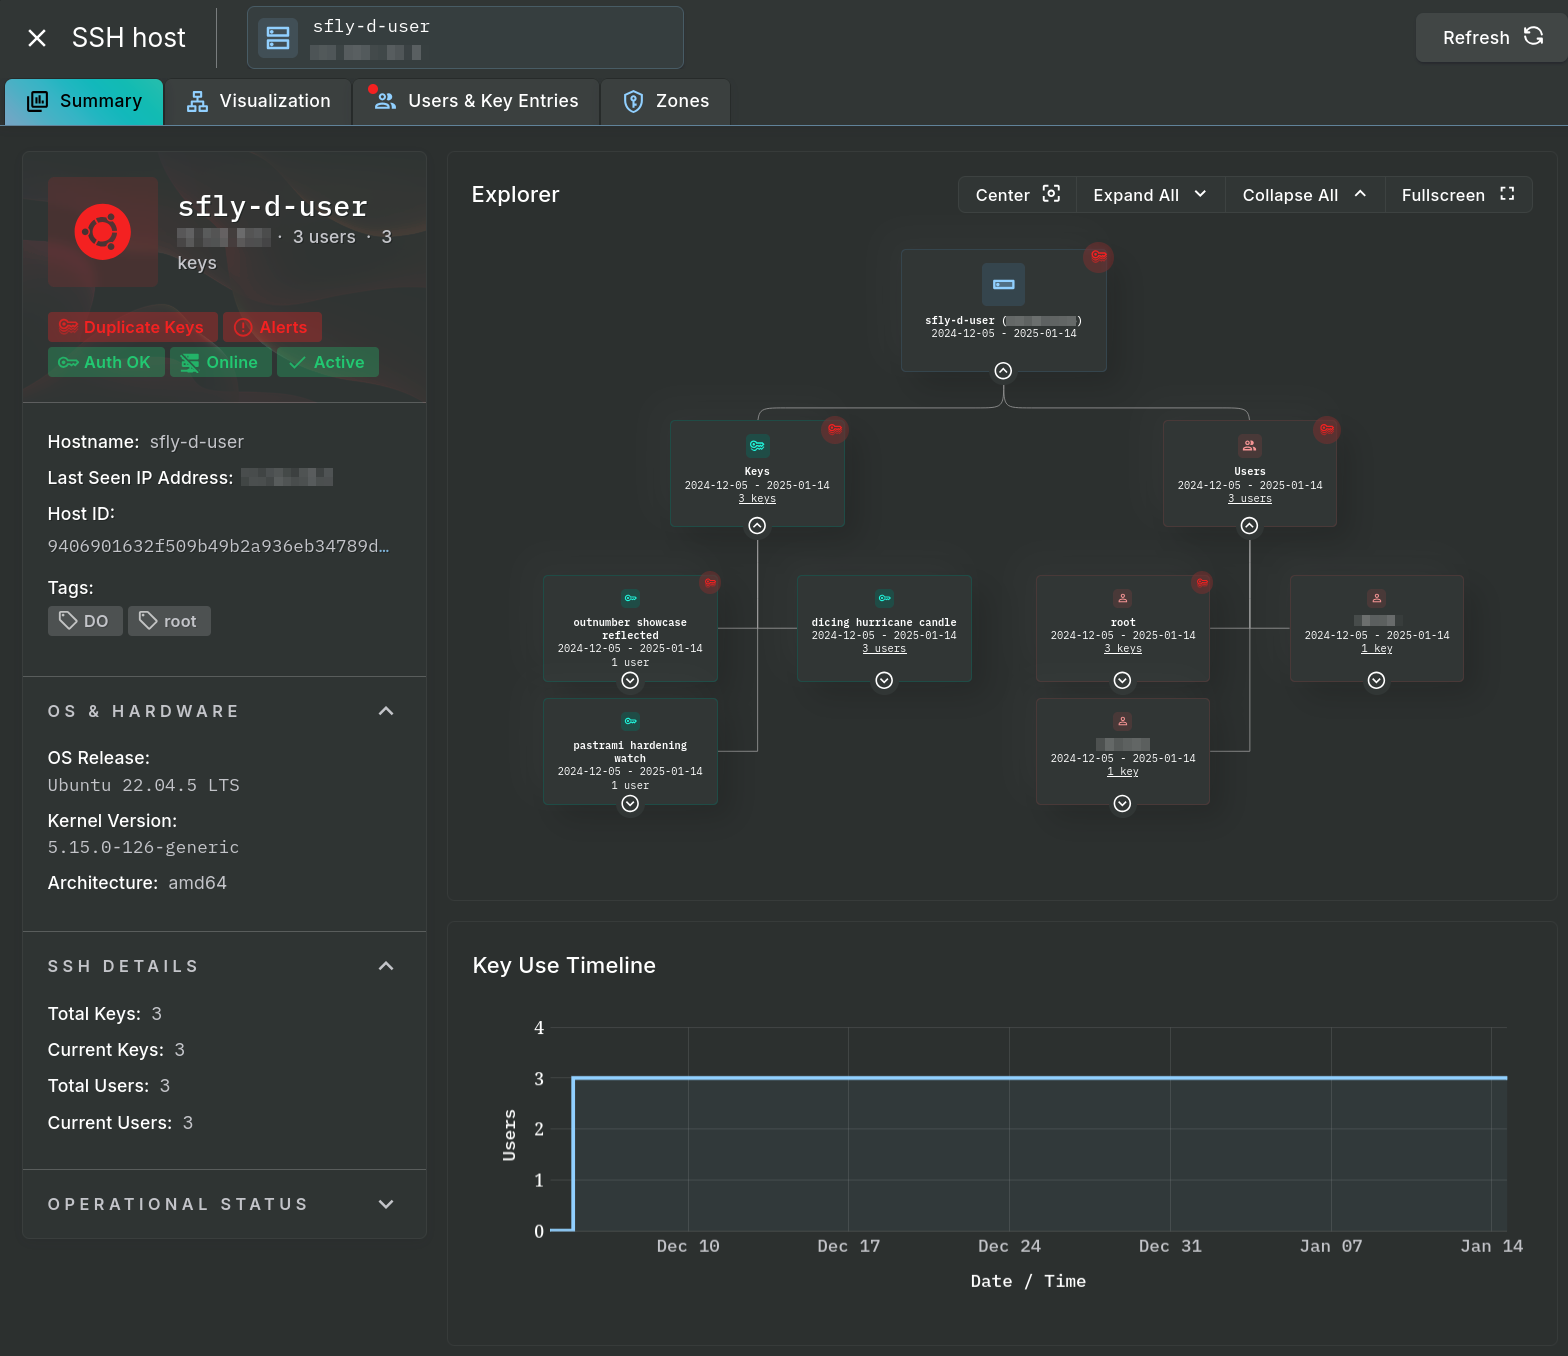Expand the dicing hurricane candle node
The width and height of the screenshot is (1568, 1356).
(x=884, y=681)
